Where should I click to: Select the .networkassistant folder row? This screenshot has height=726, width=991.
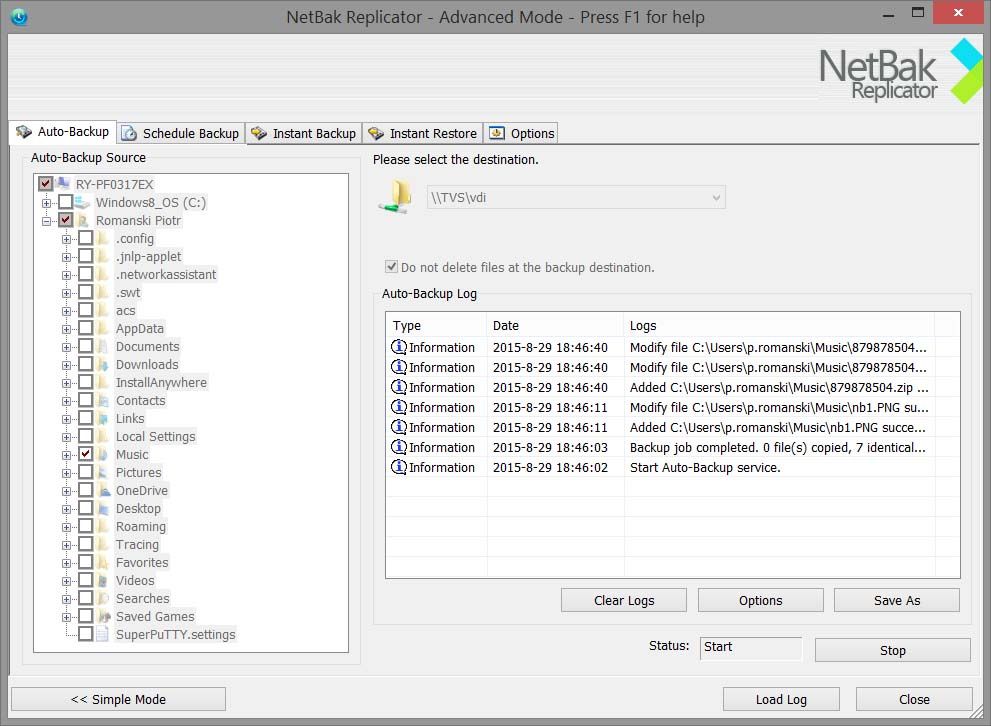[x=166, y=274]
